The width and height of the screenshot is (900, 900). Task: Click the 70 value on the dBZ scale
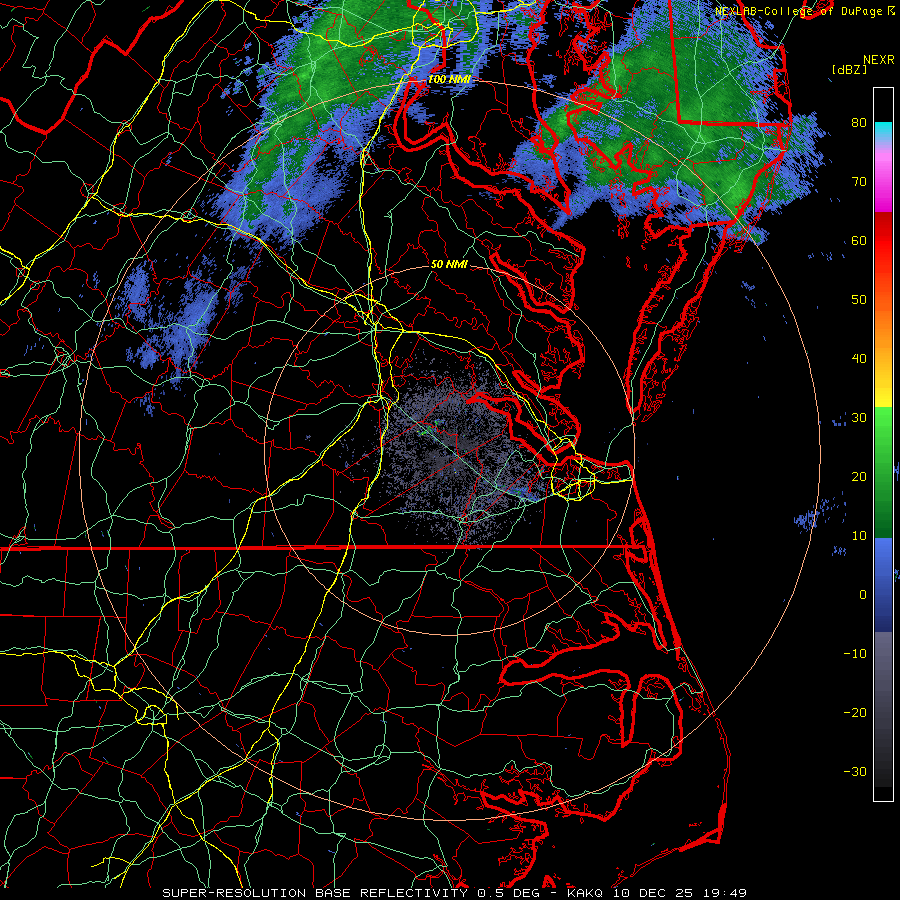pyautogui.click(x=859, y=182)
